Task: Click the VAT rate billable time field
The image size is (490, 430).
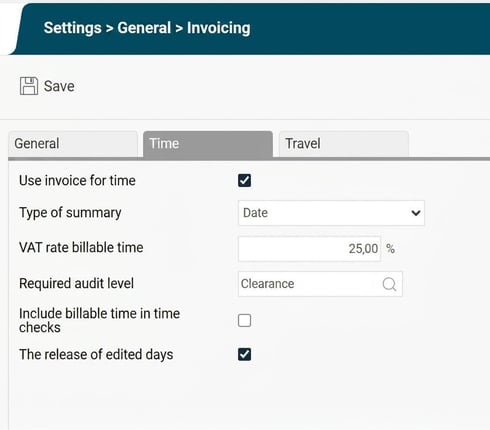Action: (x=309, y=249)
